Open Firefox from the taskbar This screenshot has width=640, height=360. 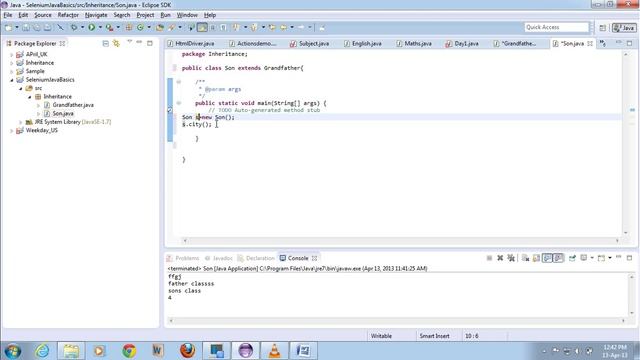187,351
